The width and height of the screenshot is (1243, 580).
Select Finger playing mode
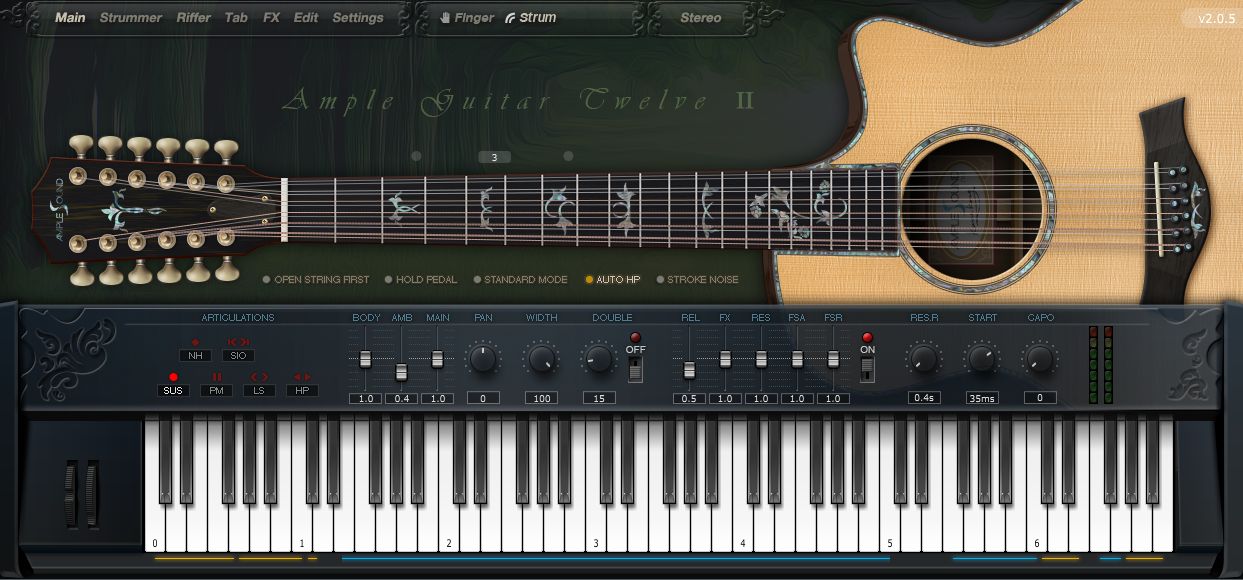tap(466, 18)
